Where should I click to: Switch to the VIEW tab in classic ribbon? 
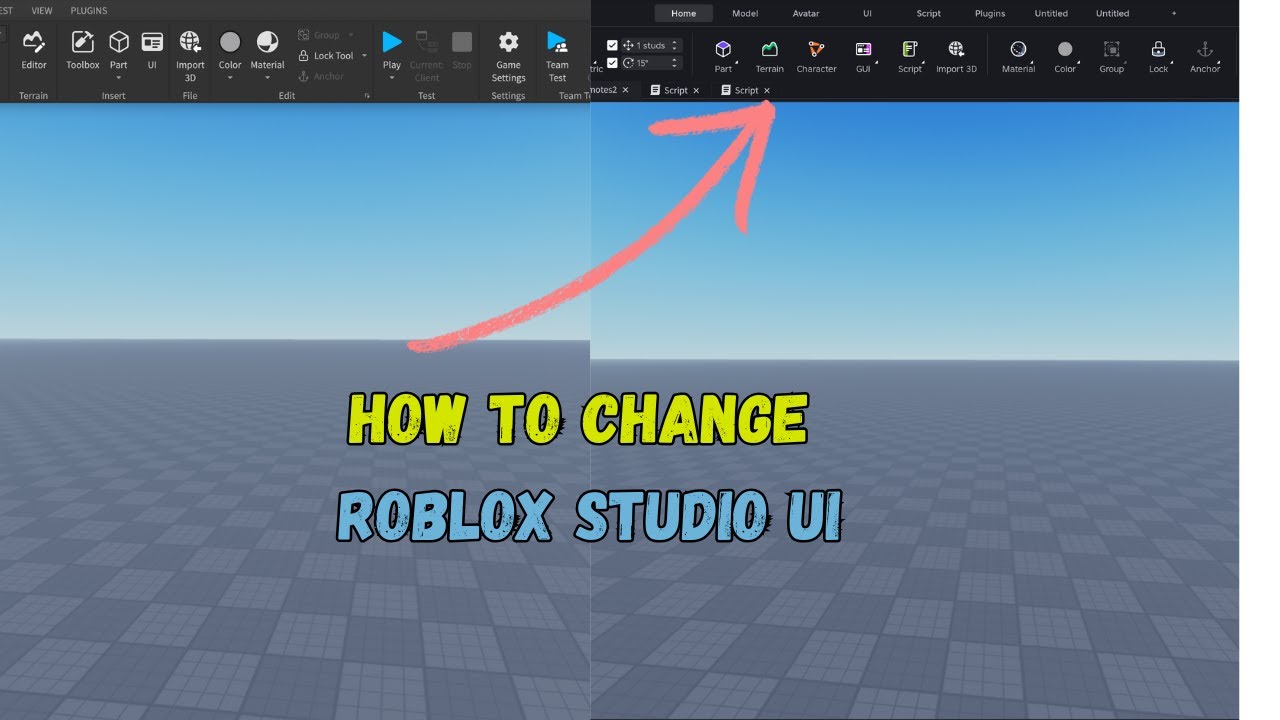pos(42,11)
